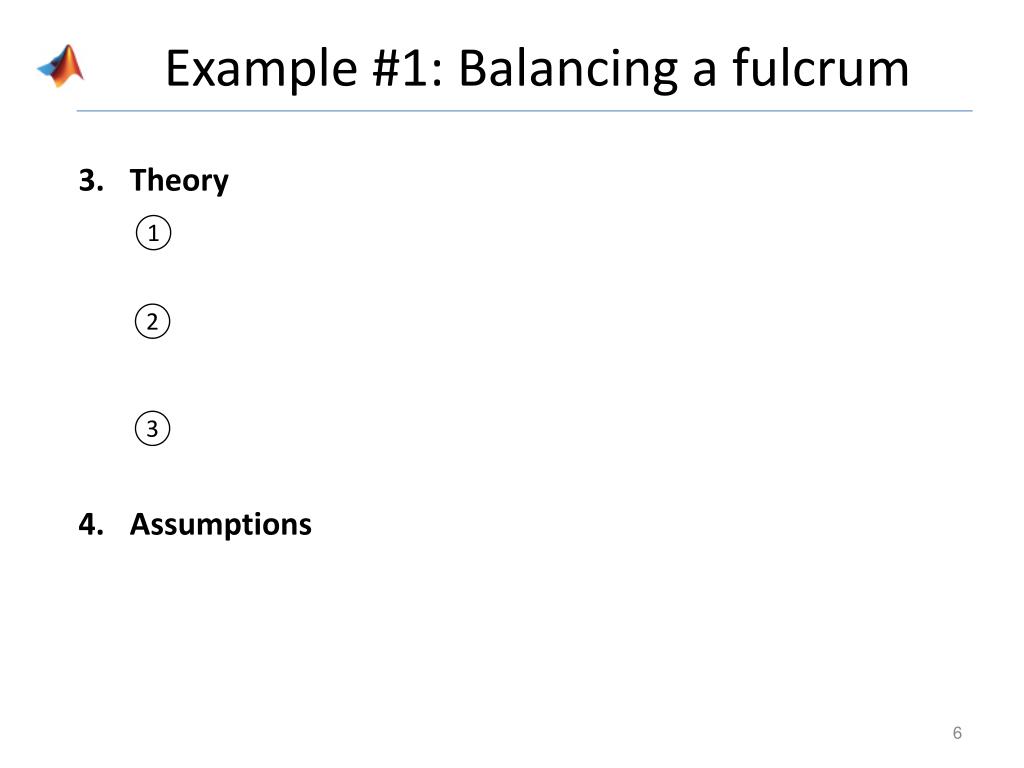The image size is (1024, 768).
Task: Click the slide page number 6
Action: pos(957,733)
